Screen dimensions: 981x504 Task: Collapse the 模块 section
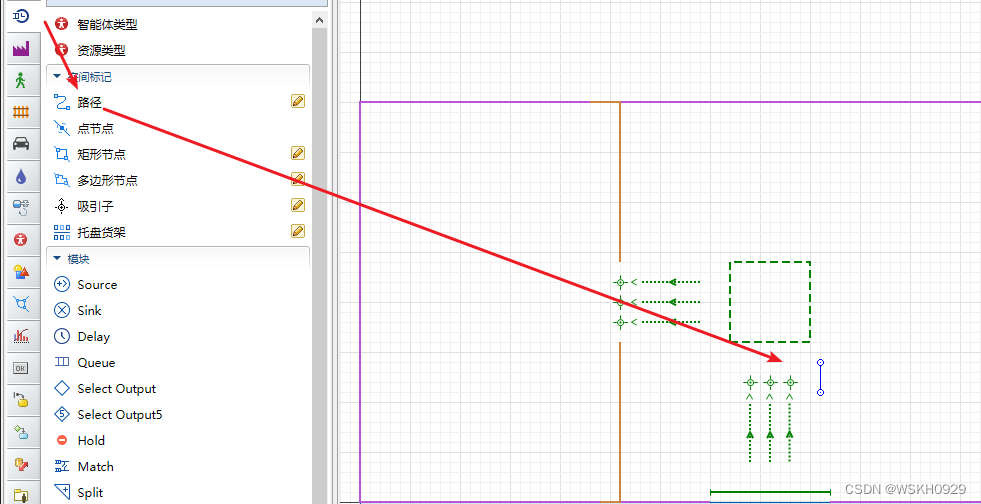(x=57, y=258)
